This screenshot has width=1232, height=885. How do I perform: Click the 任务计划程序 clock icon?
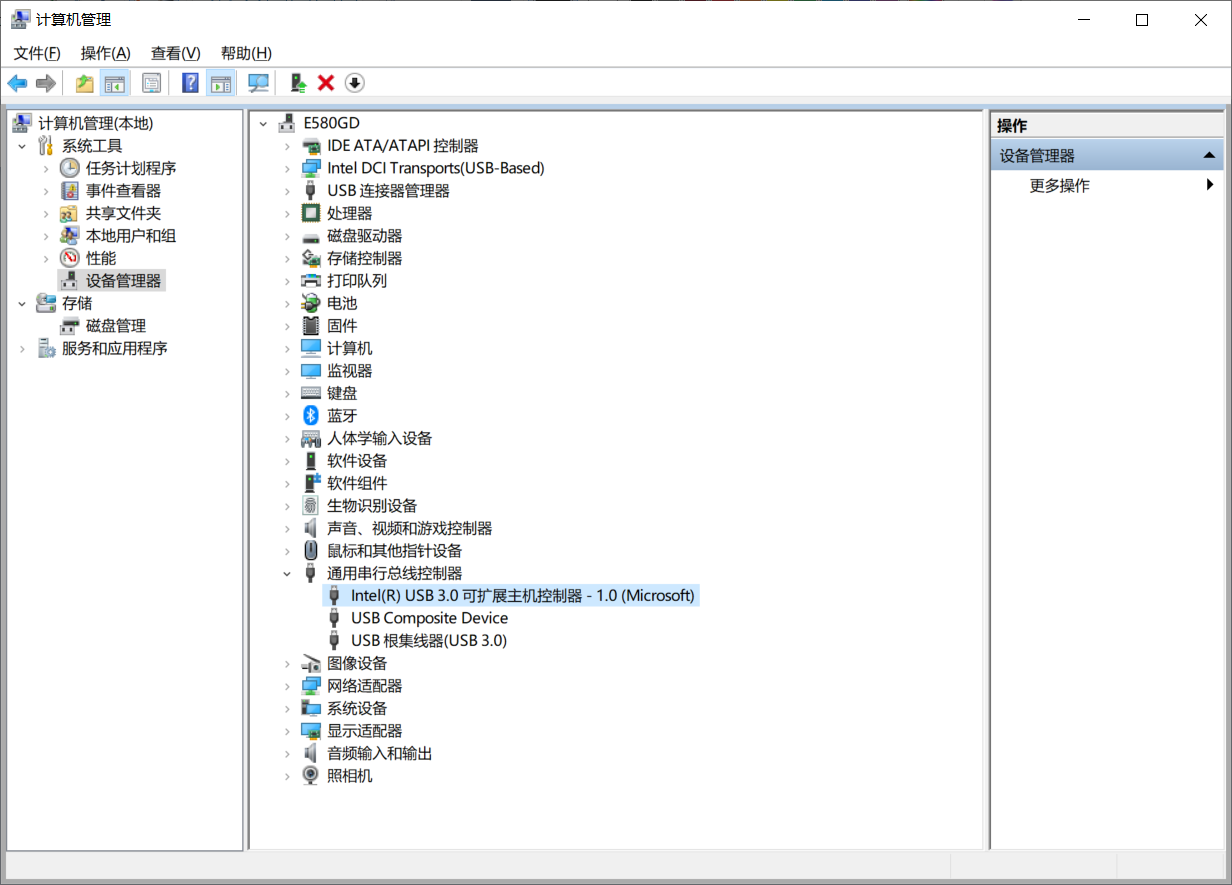[x=70, y=168]
